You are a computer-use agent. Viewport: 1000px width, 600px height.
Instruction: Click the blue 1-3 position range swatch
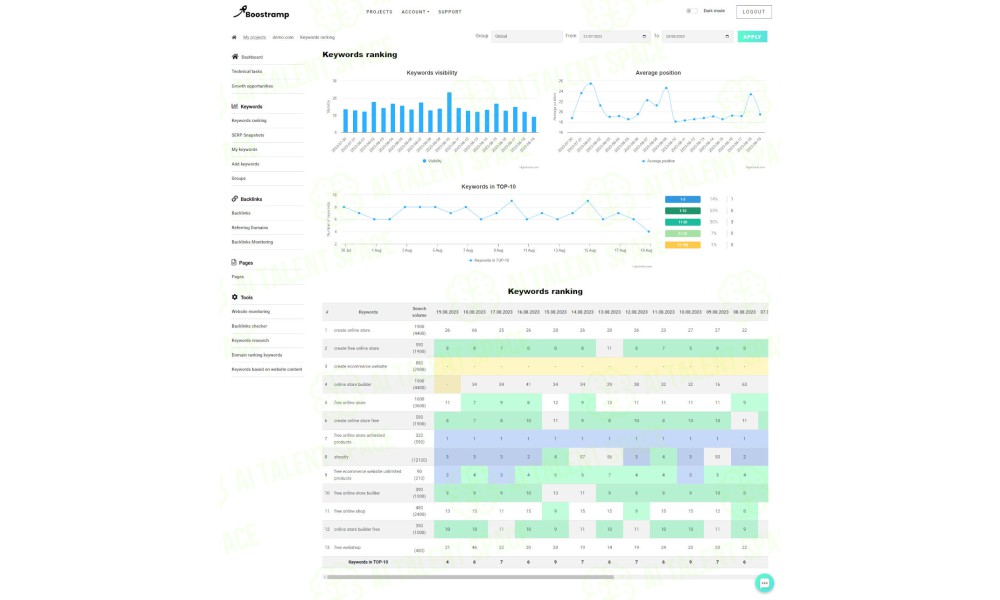tap(682, 200)
